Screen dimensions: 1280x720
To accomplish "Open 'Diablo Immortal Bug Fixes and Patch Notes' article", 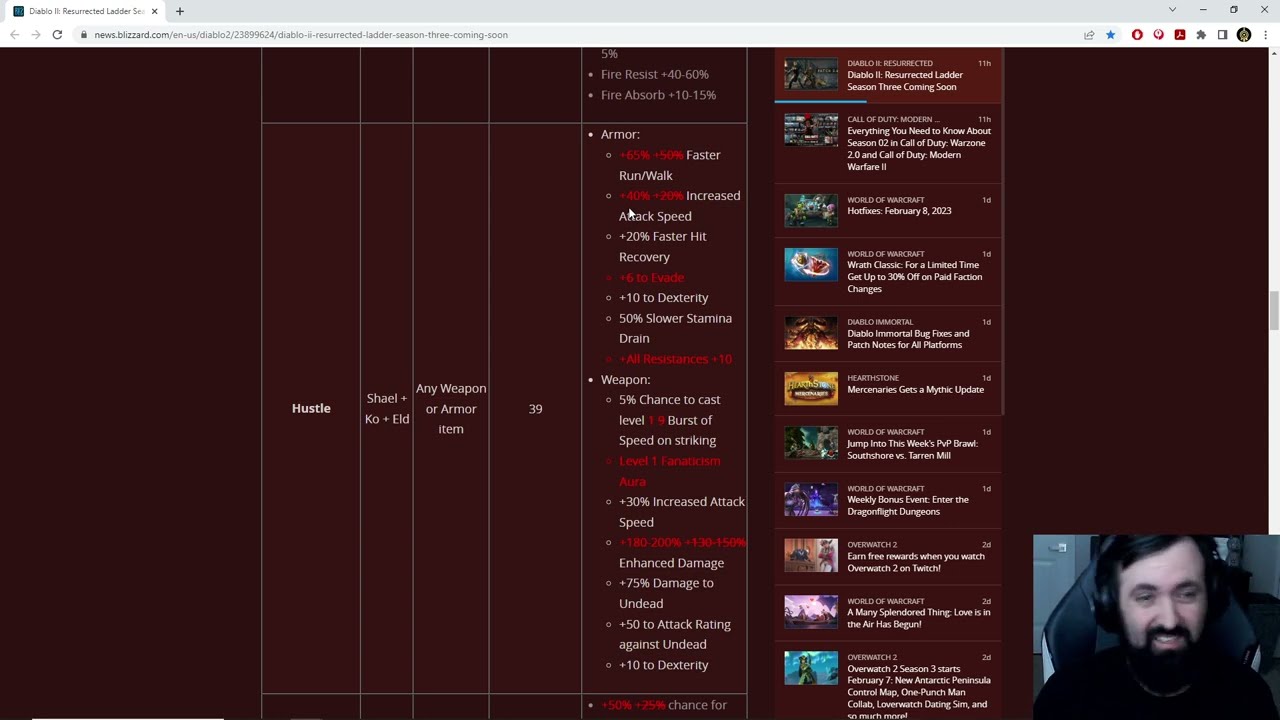I will pyautogui.click(x=908, y=339).
